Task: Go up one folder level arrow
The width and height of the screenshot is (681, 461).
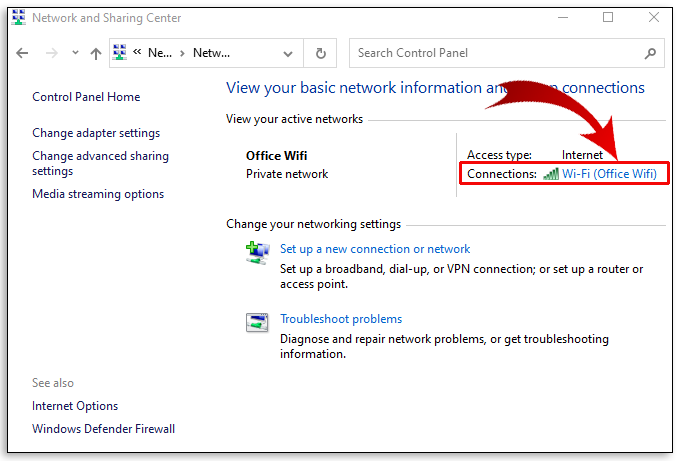Action: pos(95,54)
